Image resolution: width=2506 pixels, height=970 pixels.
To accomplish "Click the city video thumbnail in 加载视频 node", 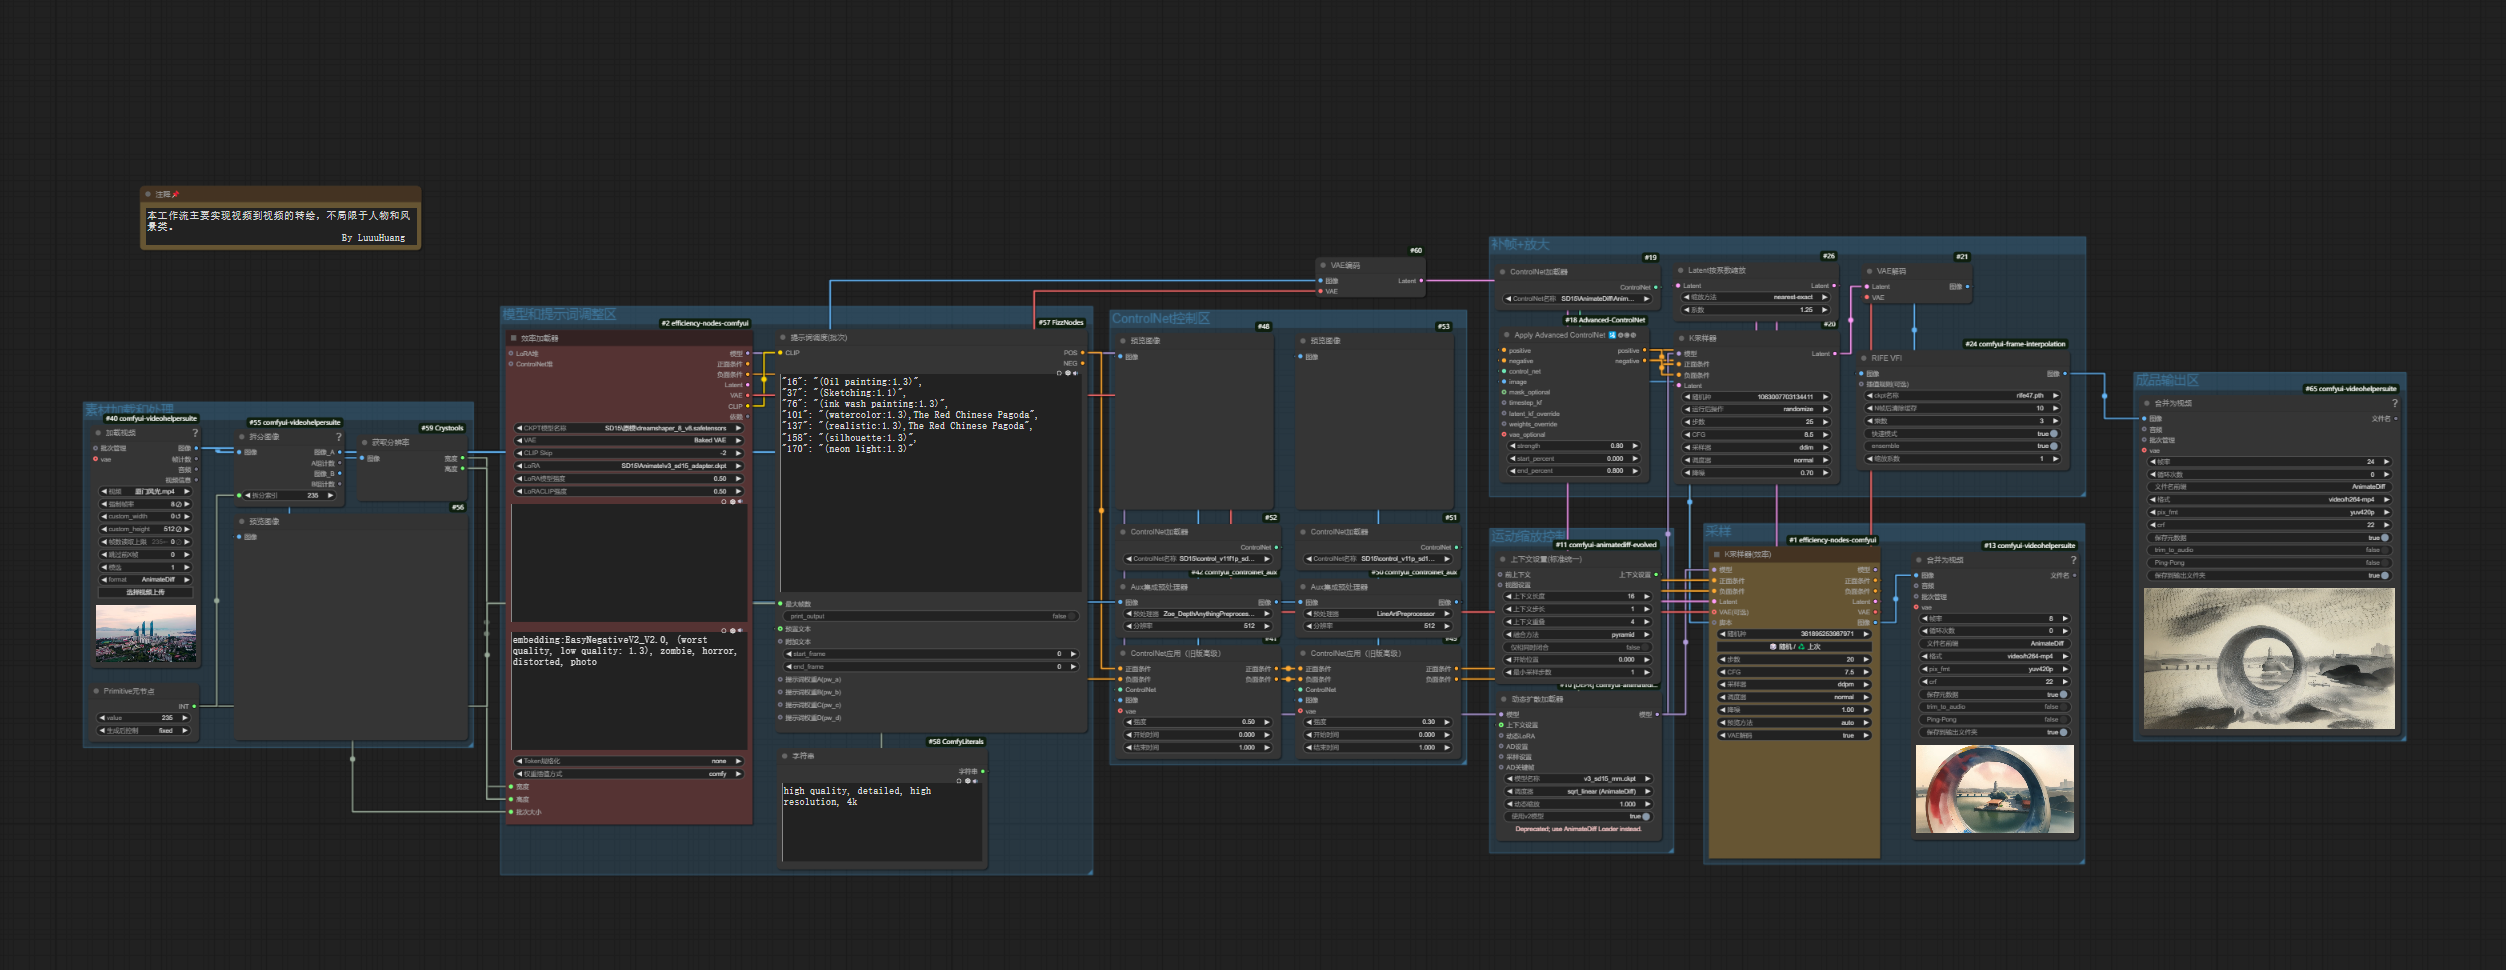I will [x=146, y=634].
